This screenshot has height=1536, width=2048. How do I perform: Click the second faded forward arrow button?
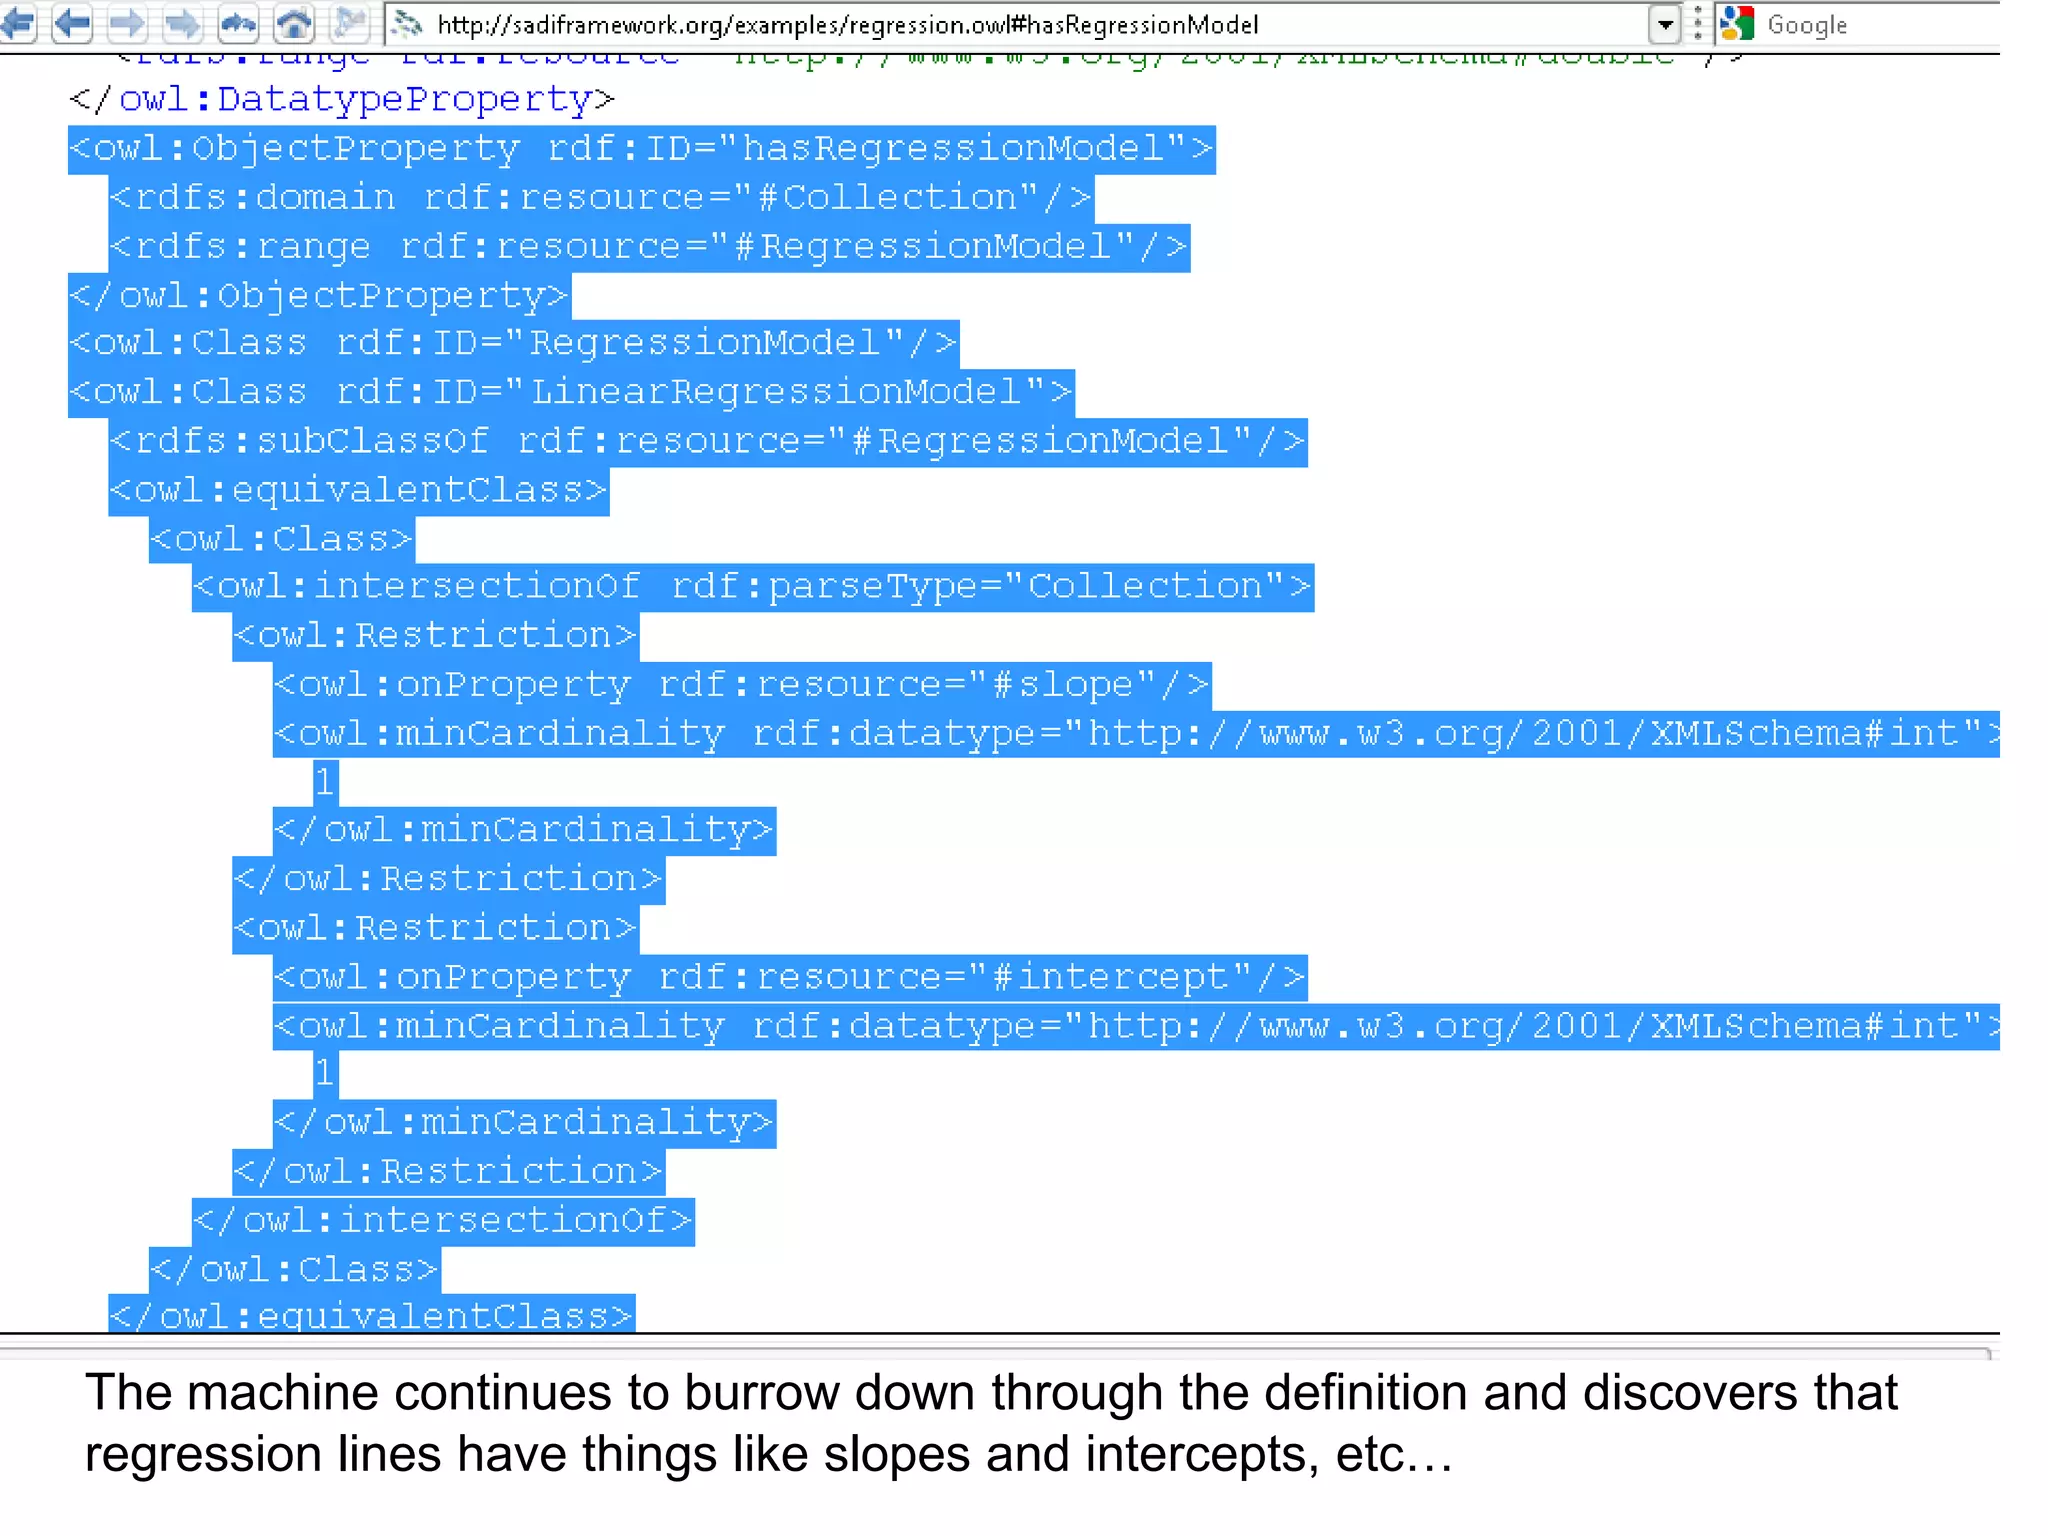tap(181, 23)
